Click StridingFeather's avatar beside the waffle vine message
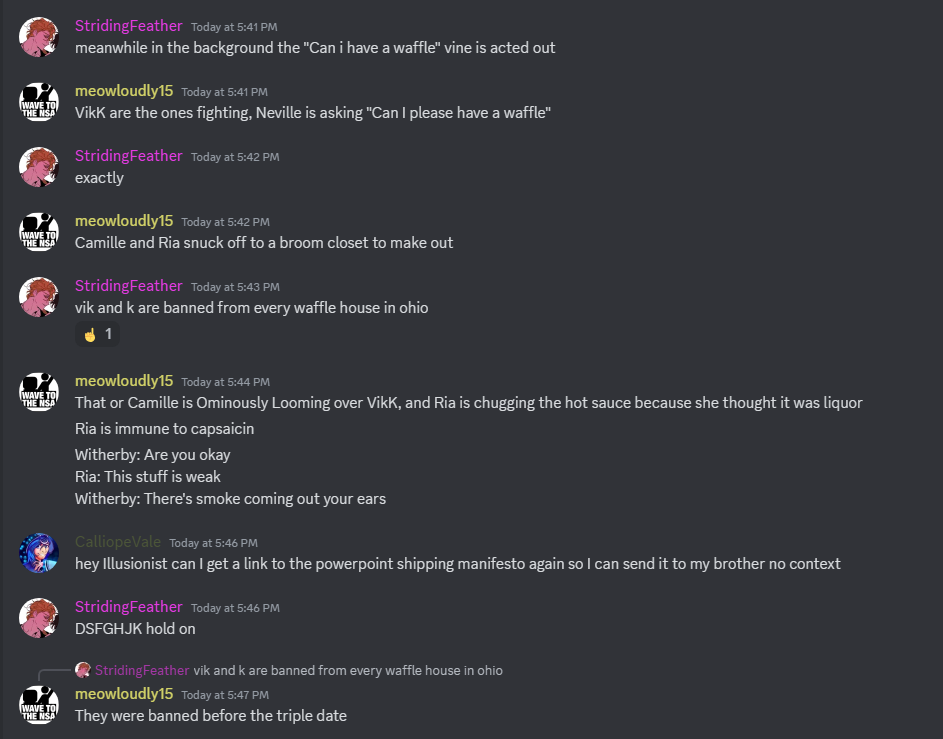This screenshot has width=943, height=739. pos(39,37)
